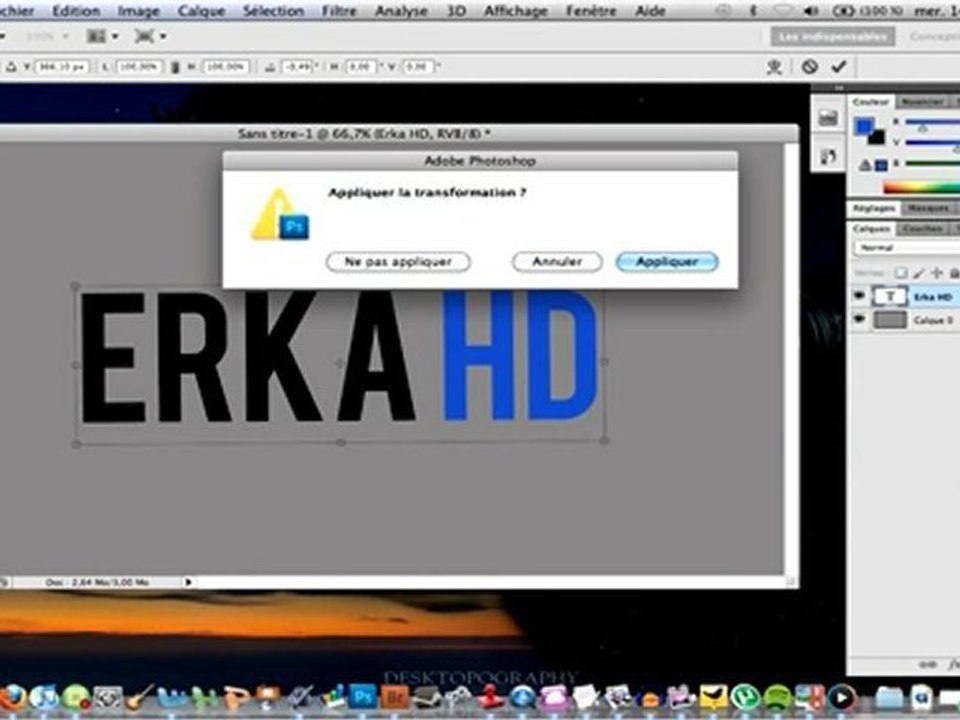The width and height of the screenshot is (960, 720).
Task: Click the vertical skew V field
Action: click(419, 66)
